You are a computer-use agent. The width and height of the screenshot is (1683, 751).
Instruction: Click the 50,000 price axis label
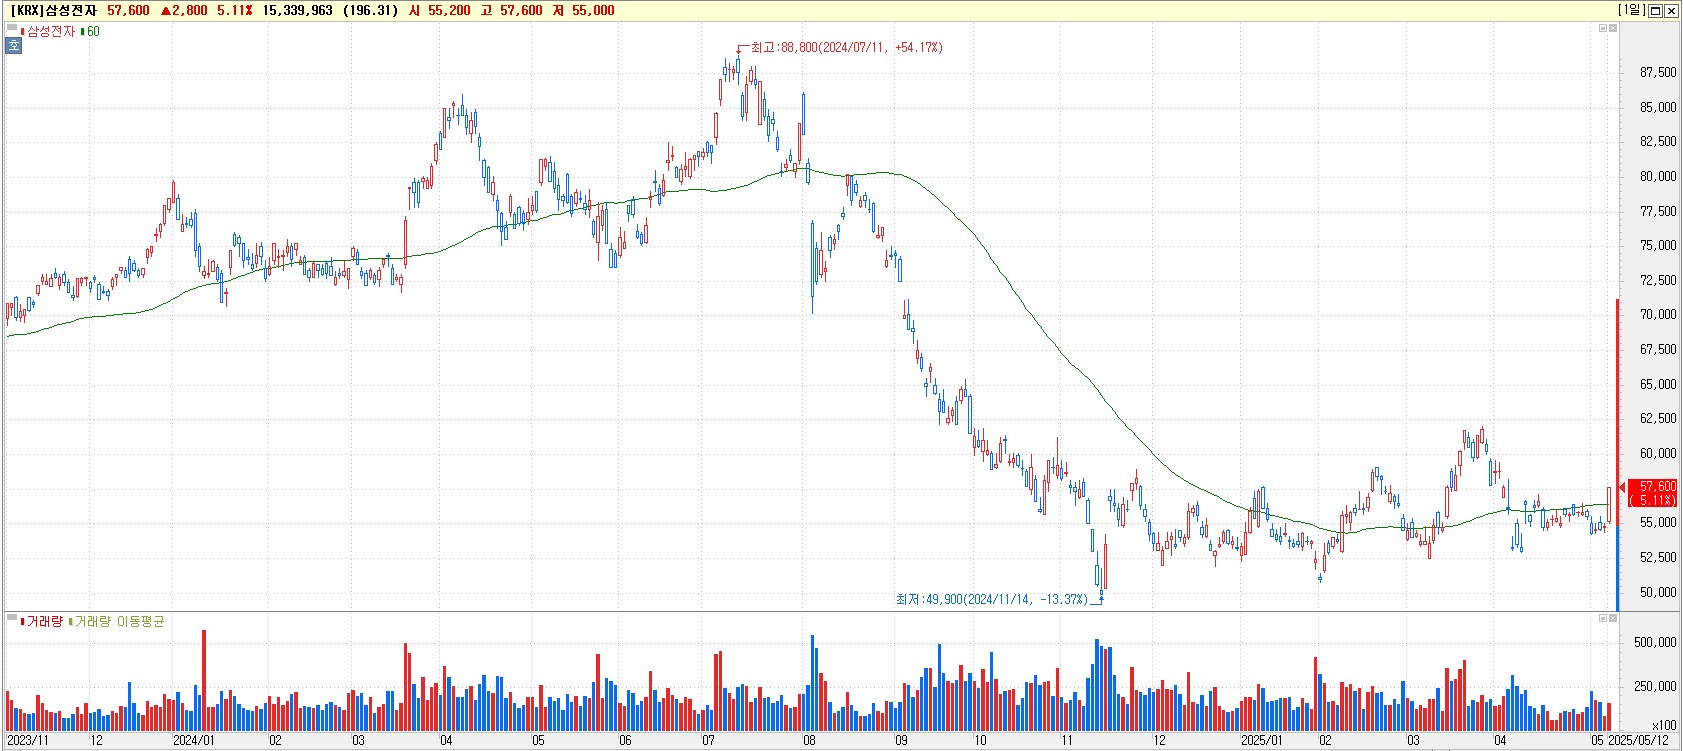[1658, 592]
